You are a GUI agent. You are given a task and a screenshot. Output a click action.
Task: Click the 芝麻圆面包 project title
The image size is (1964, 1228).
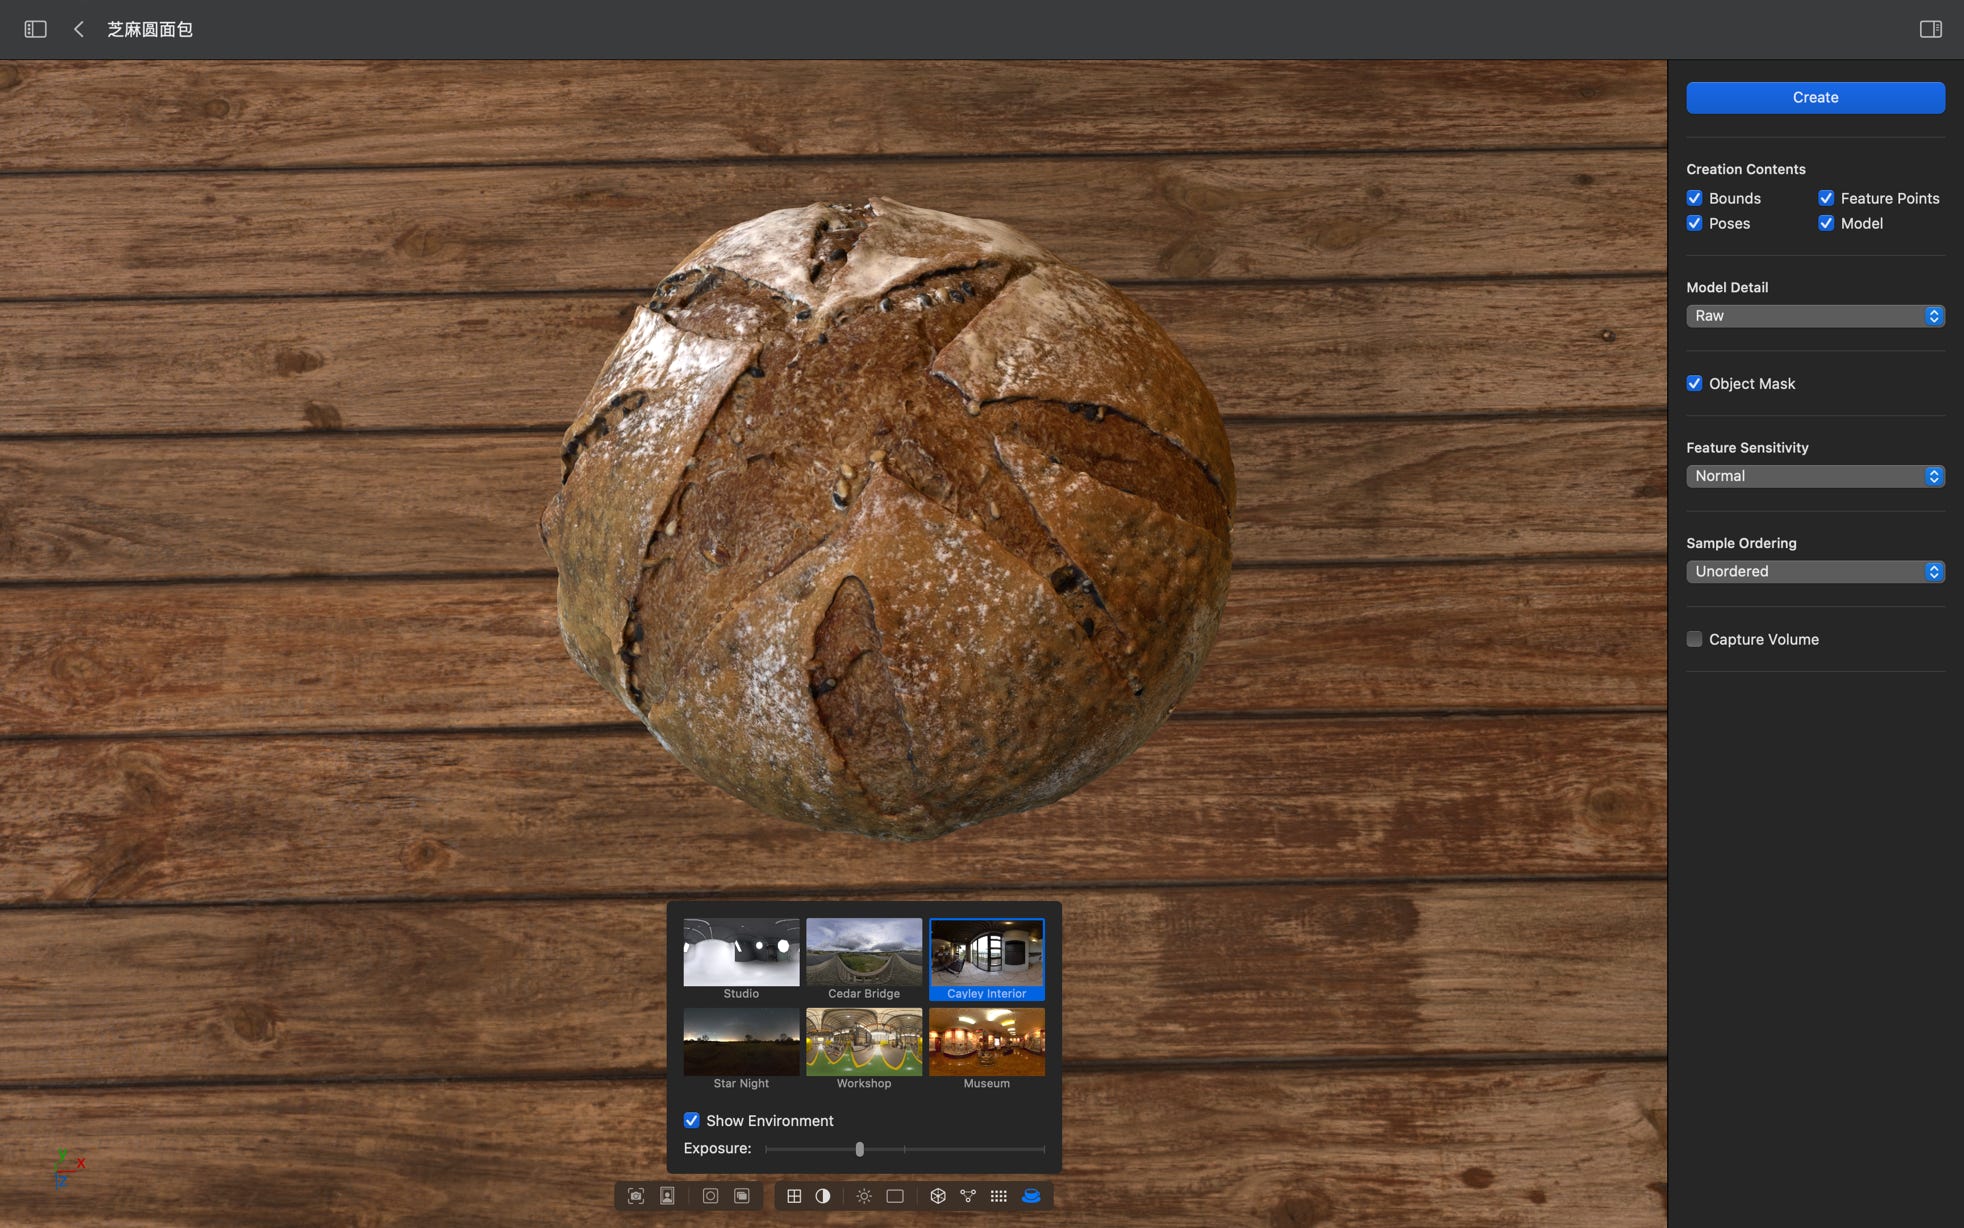(x=150, y=29)
